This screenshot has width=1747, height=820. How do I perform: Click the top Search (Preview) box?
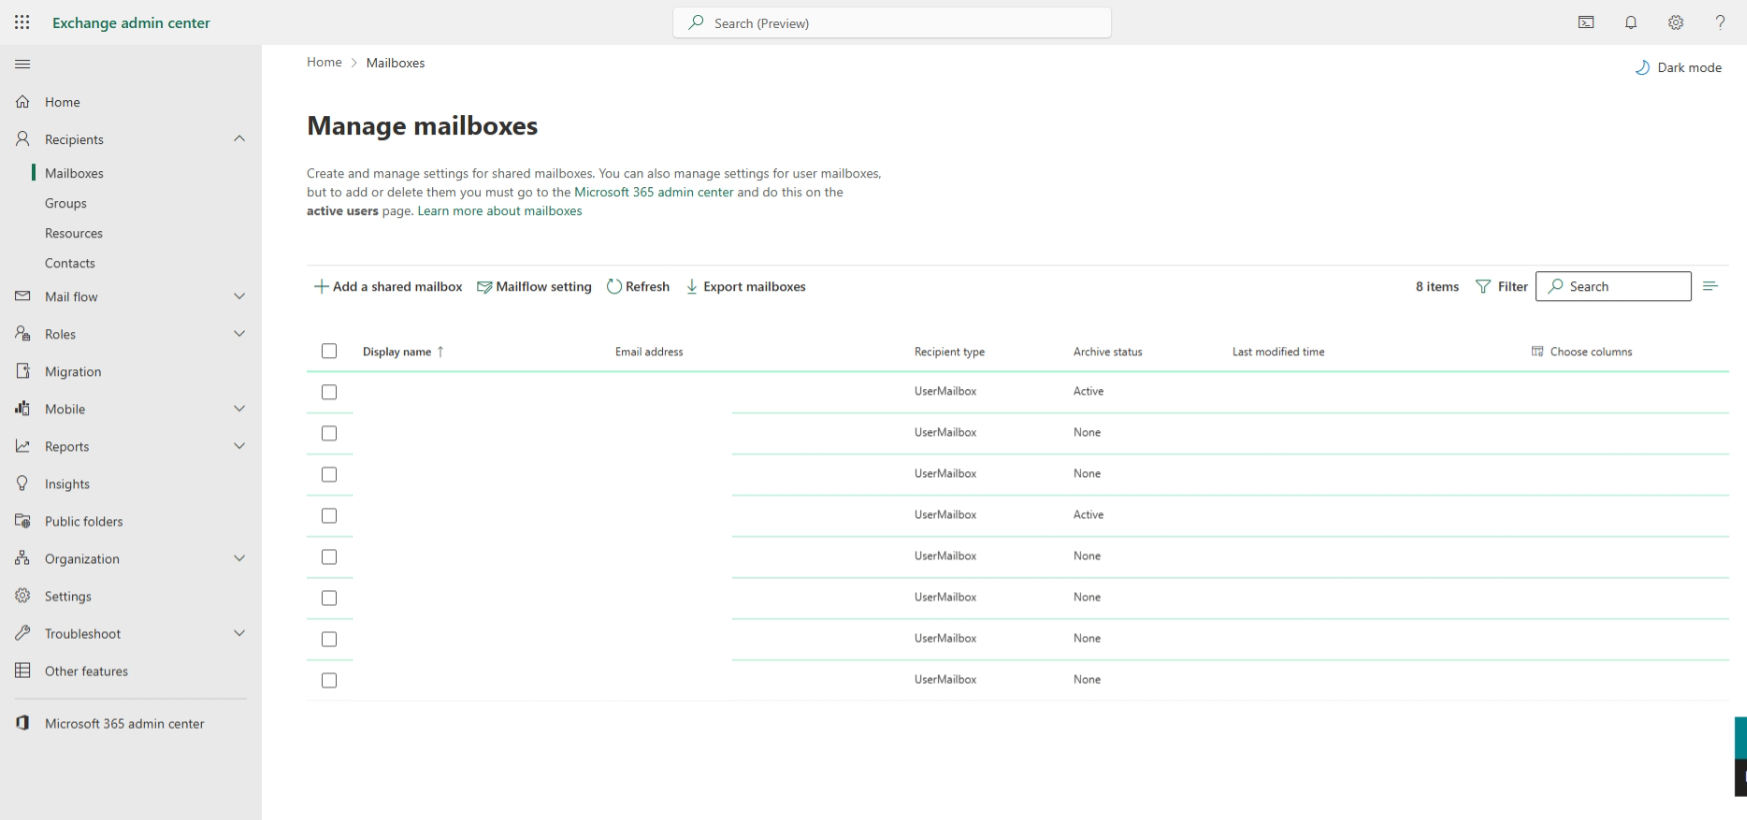pos(892,23)
